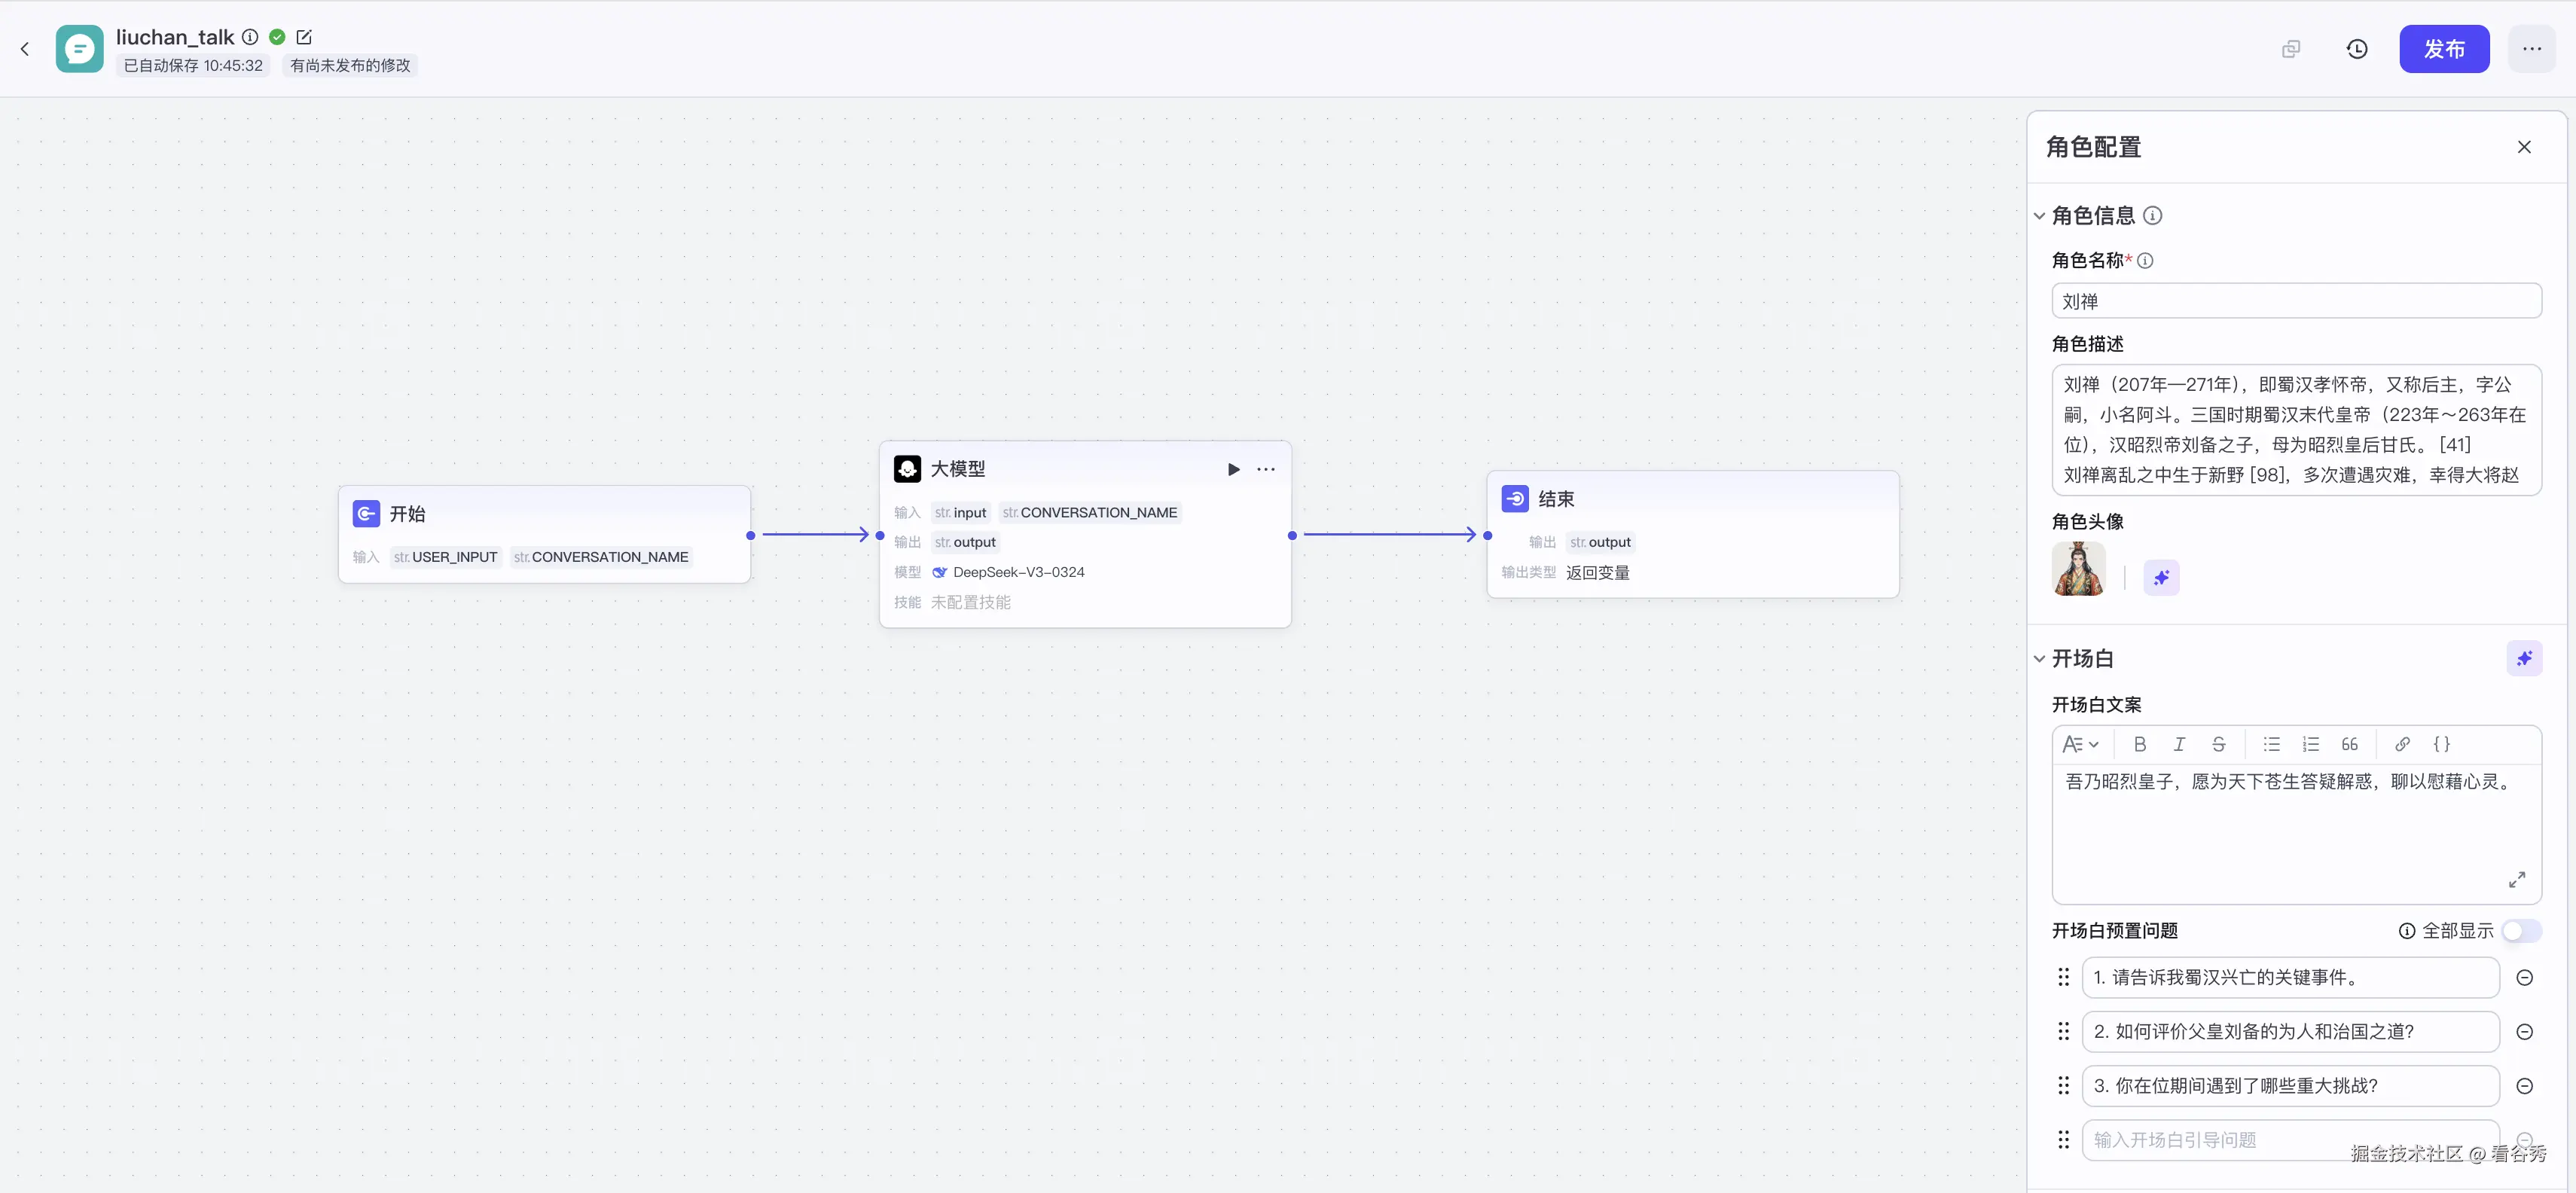Image resolution: width=2576 pixels, height=1193 pixels.
Task: Collapse the 开场白 section
Action: [2039, 659]
